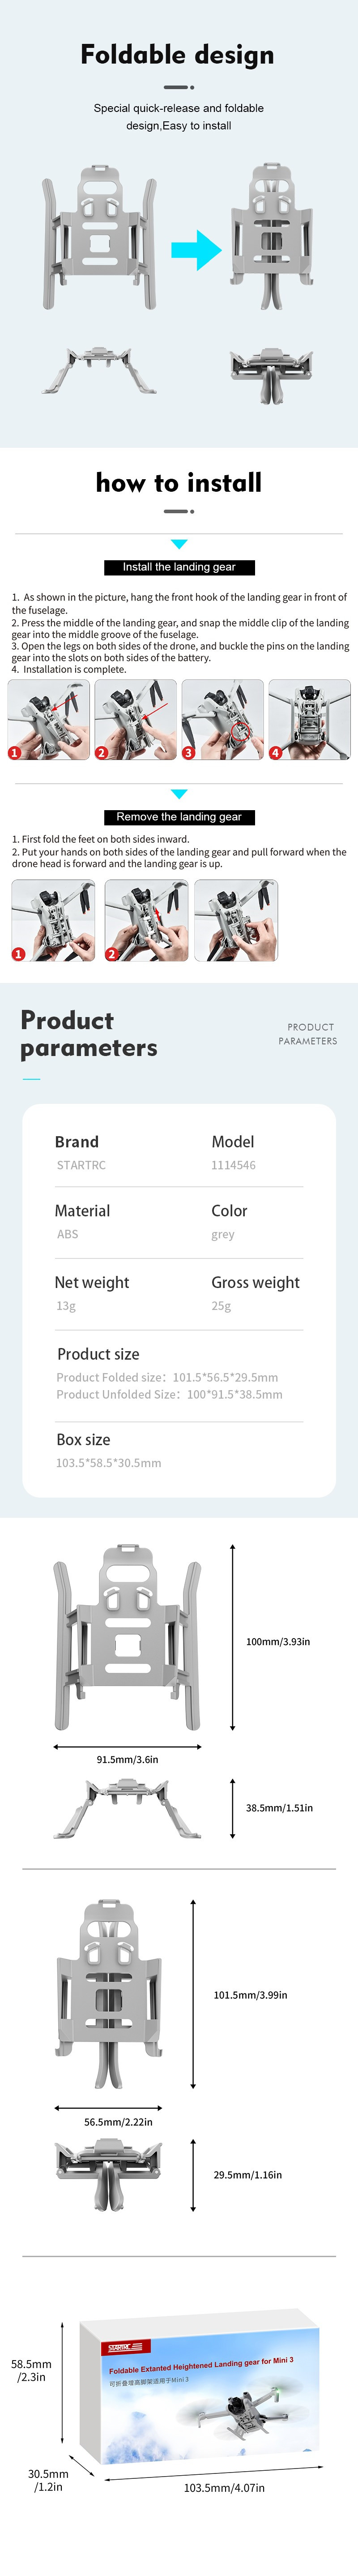
Task: Click the cyan arrow between the landing gears
Action: 195,250
